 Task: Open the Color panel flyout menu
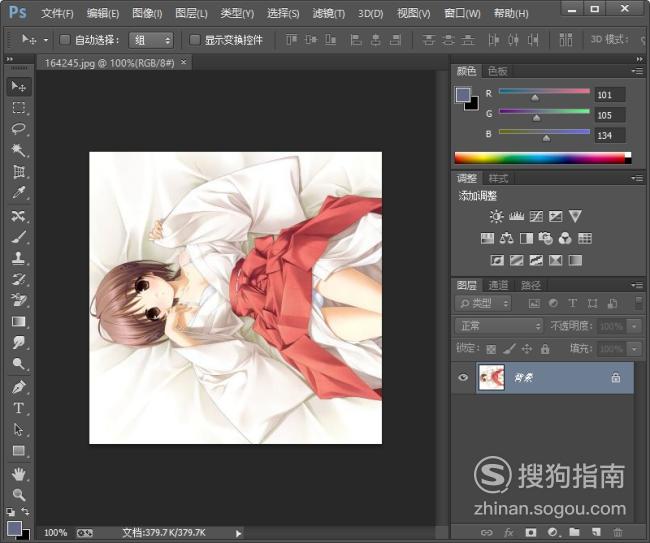point(637,71)
